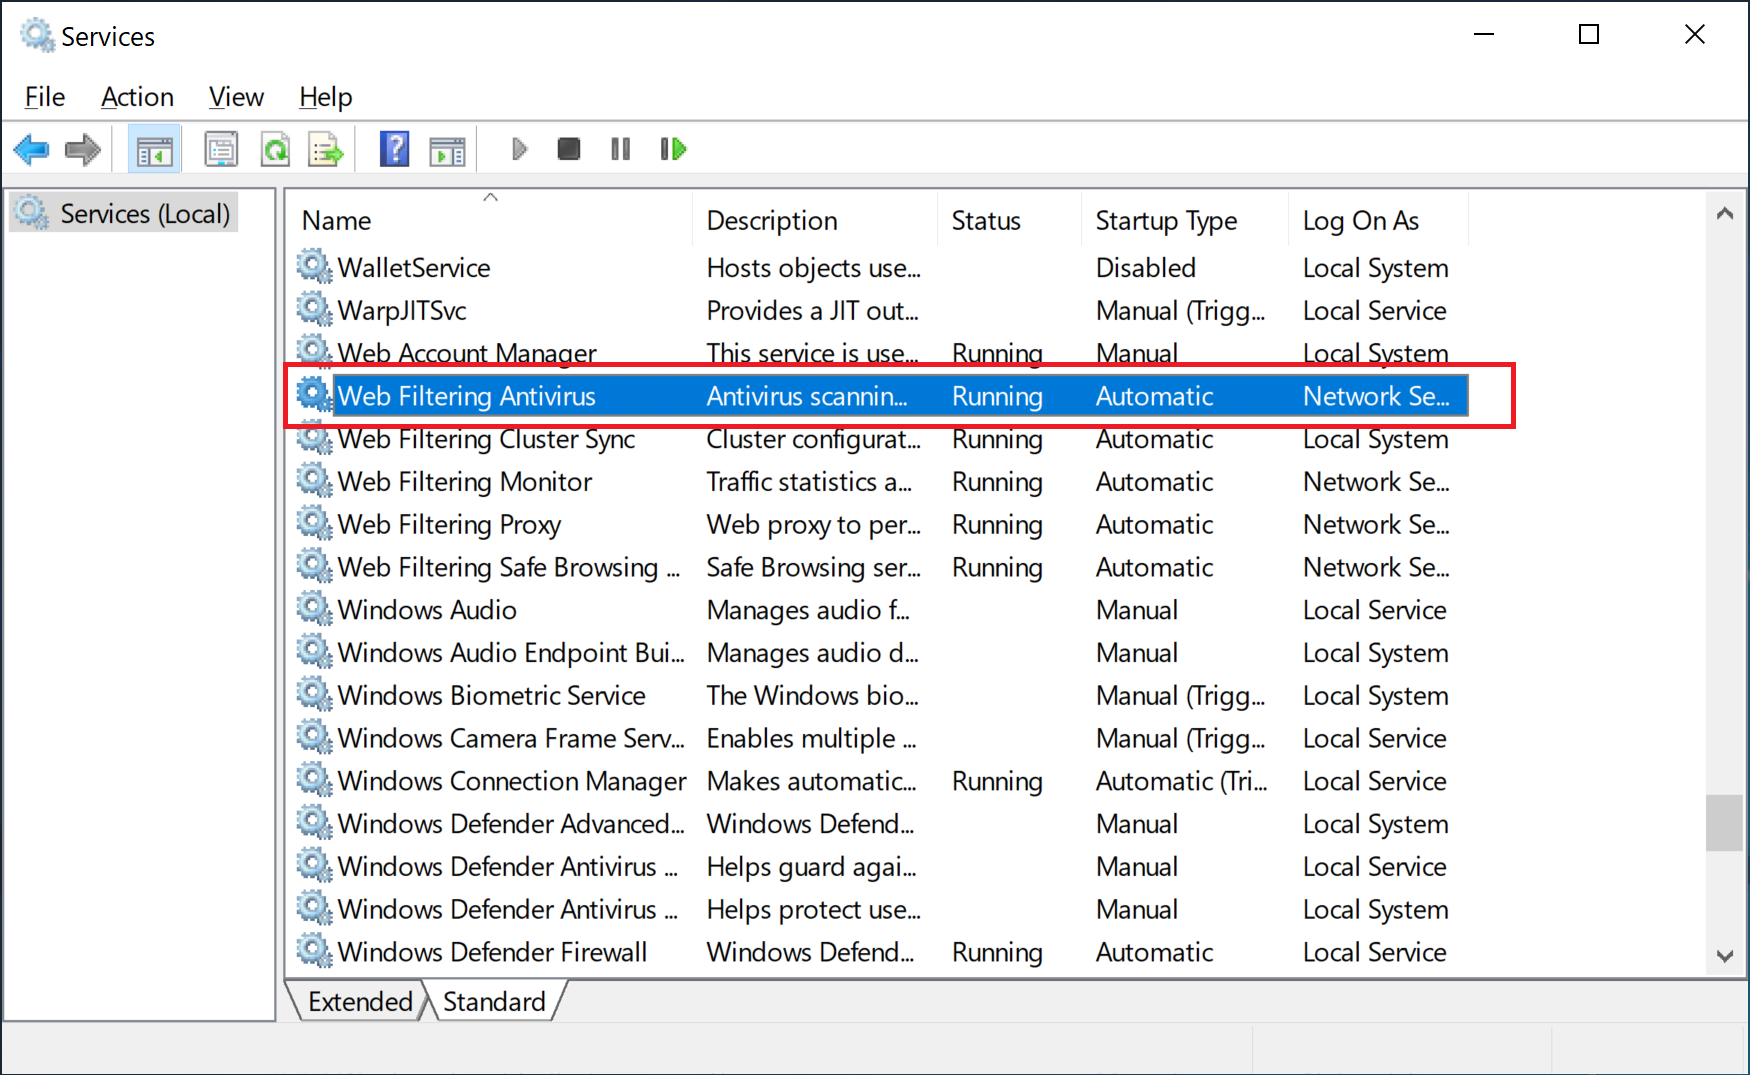
Task: Click the Stop Service icon
Action: click(x=569, y=150)
